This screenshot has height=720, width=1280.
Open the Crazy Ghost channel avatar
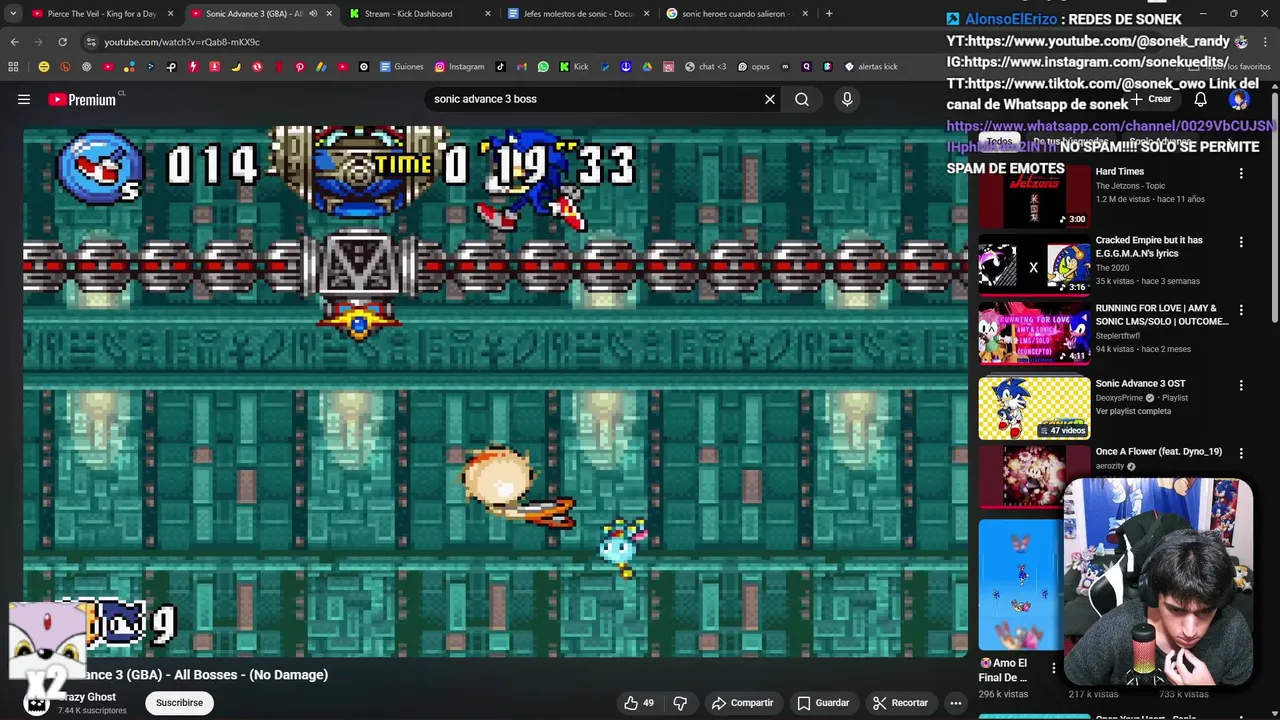[x=37, y=704]
